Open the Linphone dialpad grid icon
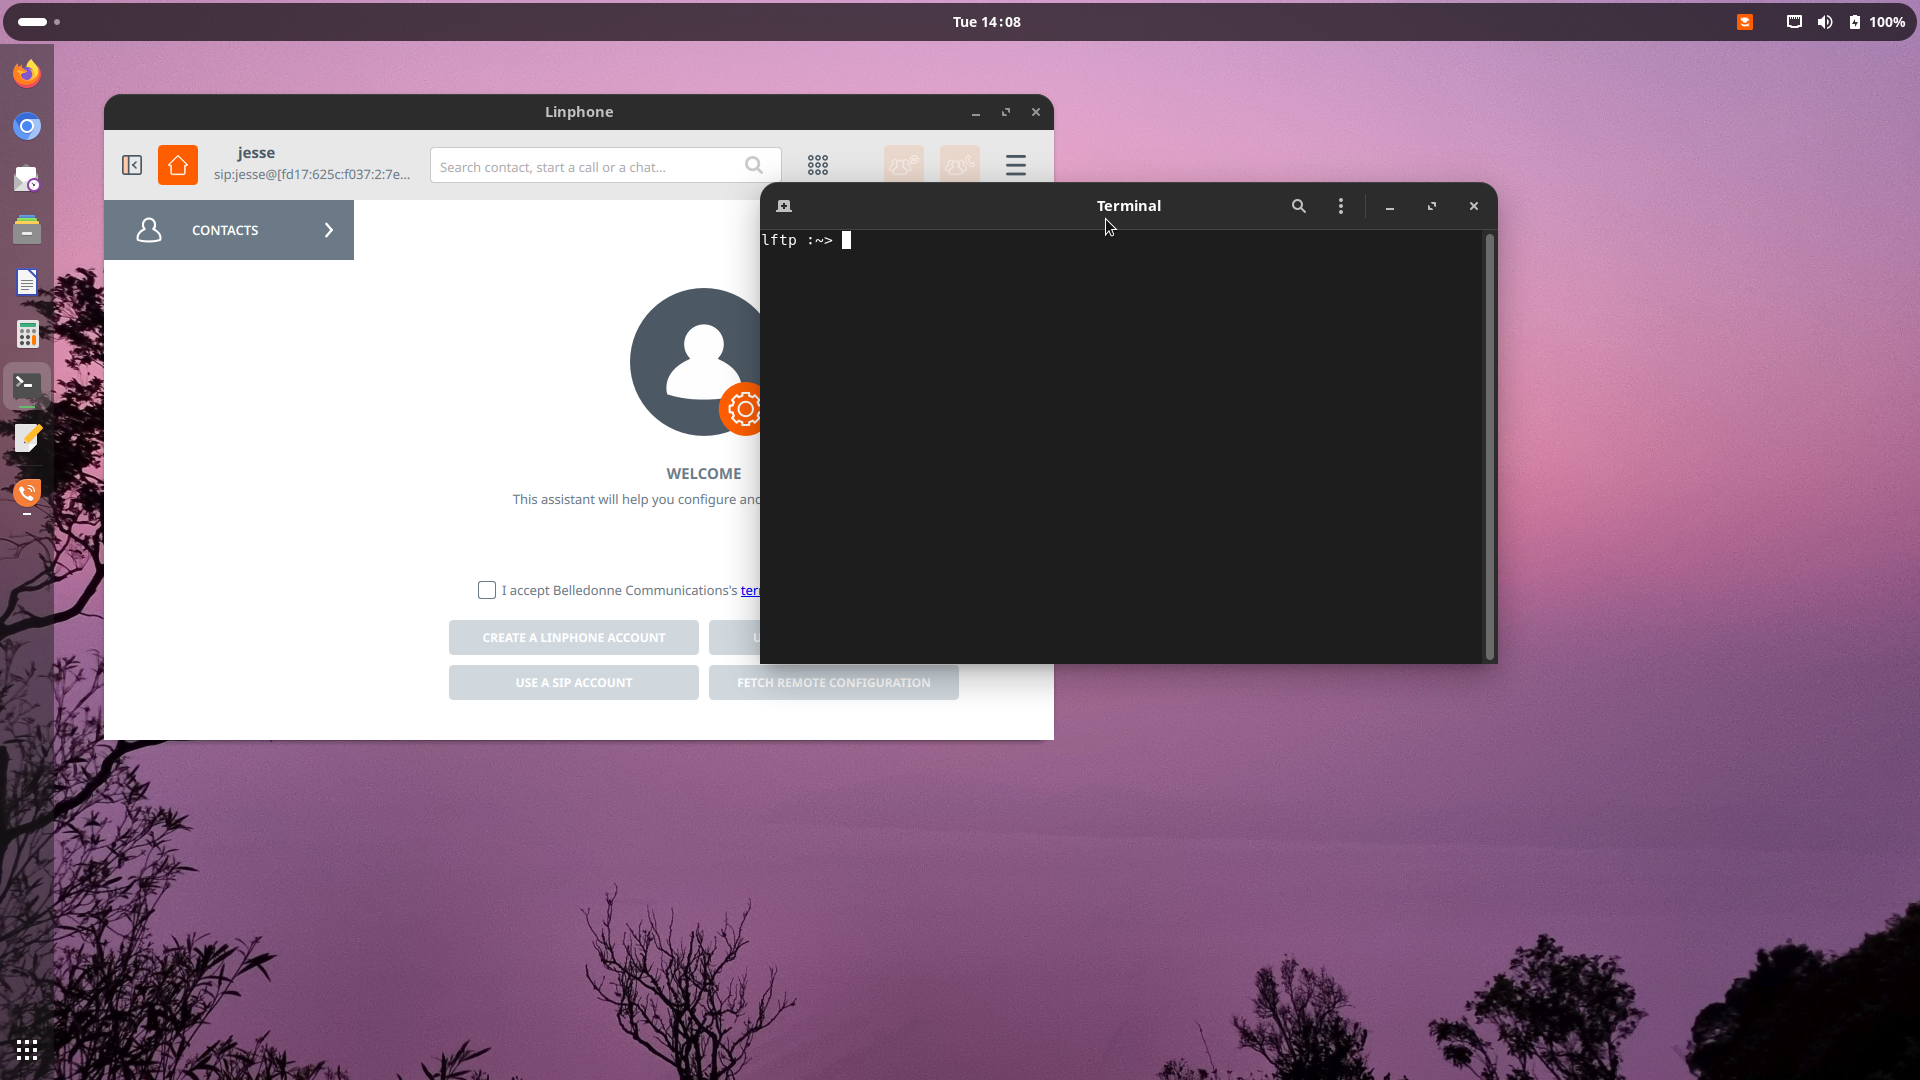The height and width of the screenshot is (1080, 1920). click(818, 165)
